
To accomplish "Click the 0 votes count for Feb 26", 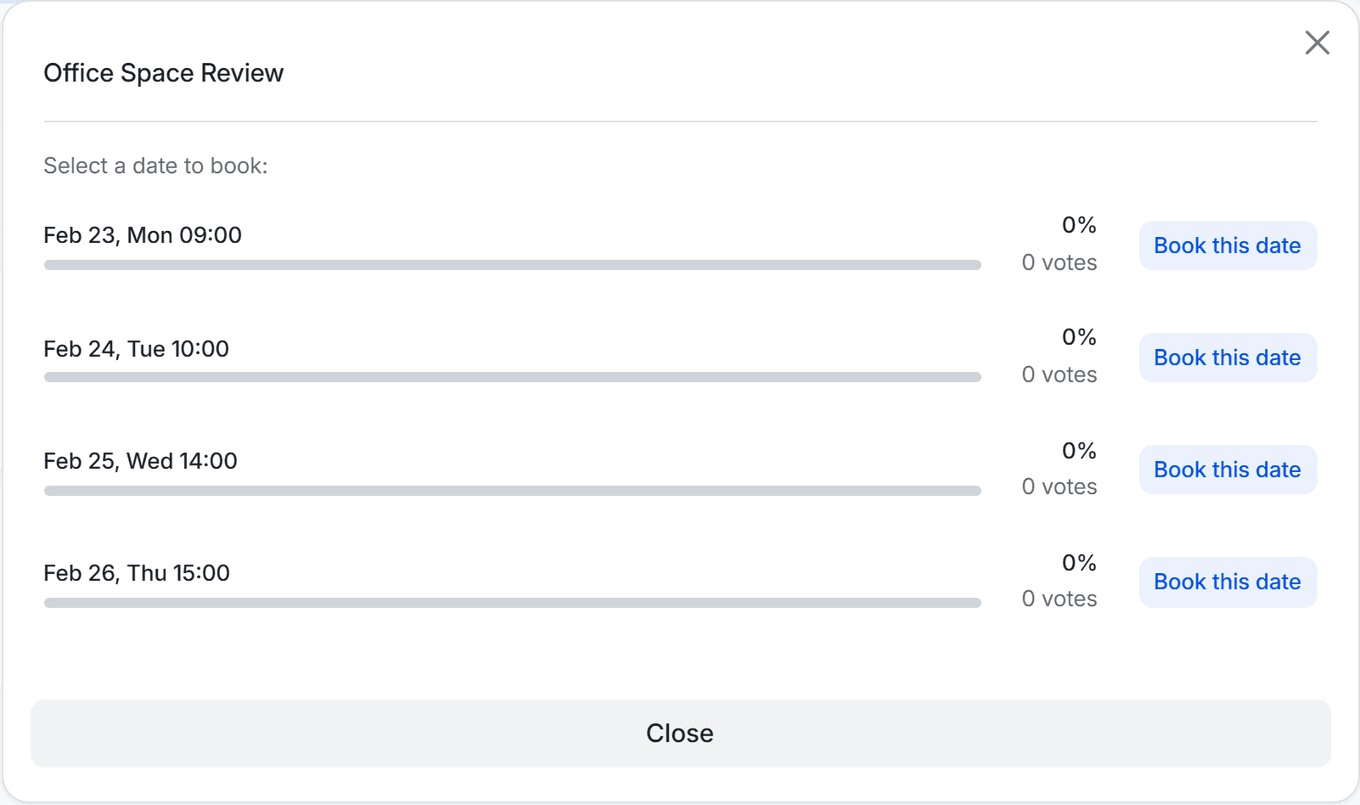I will click(1059, 598).
